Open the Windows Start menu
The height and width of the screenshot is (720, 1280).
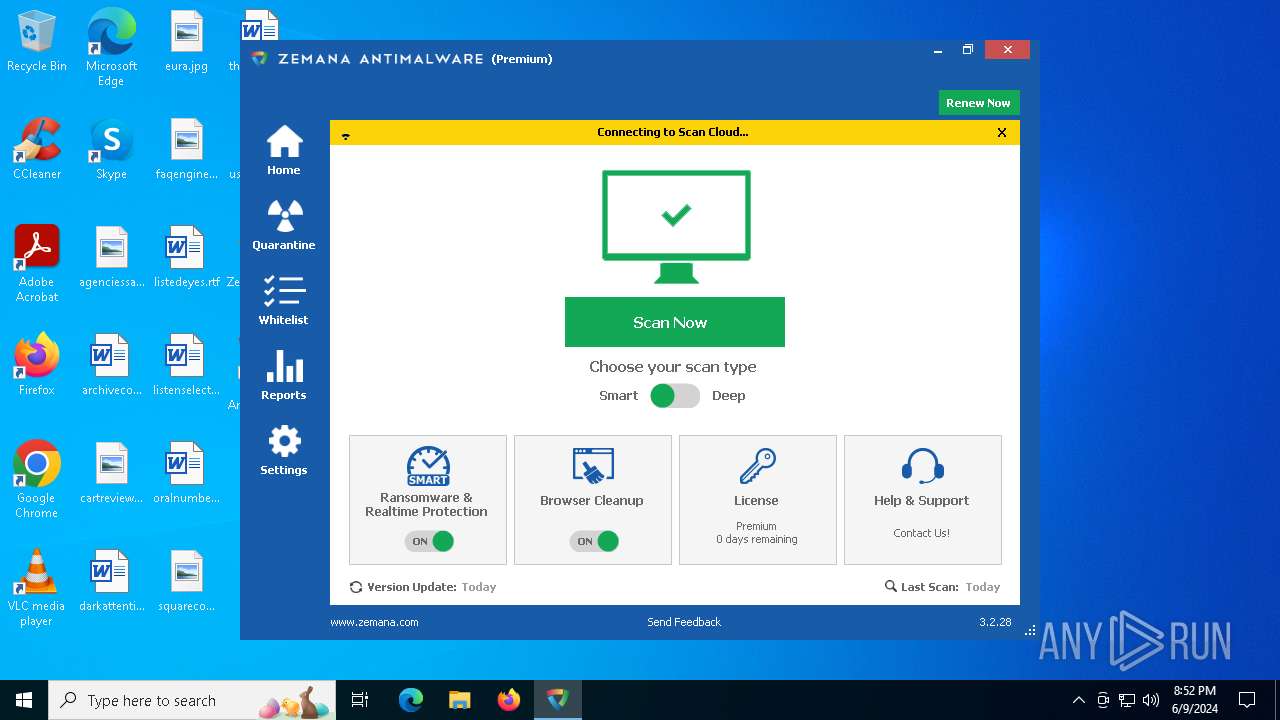24,700
